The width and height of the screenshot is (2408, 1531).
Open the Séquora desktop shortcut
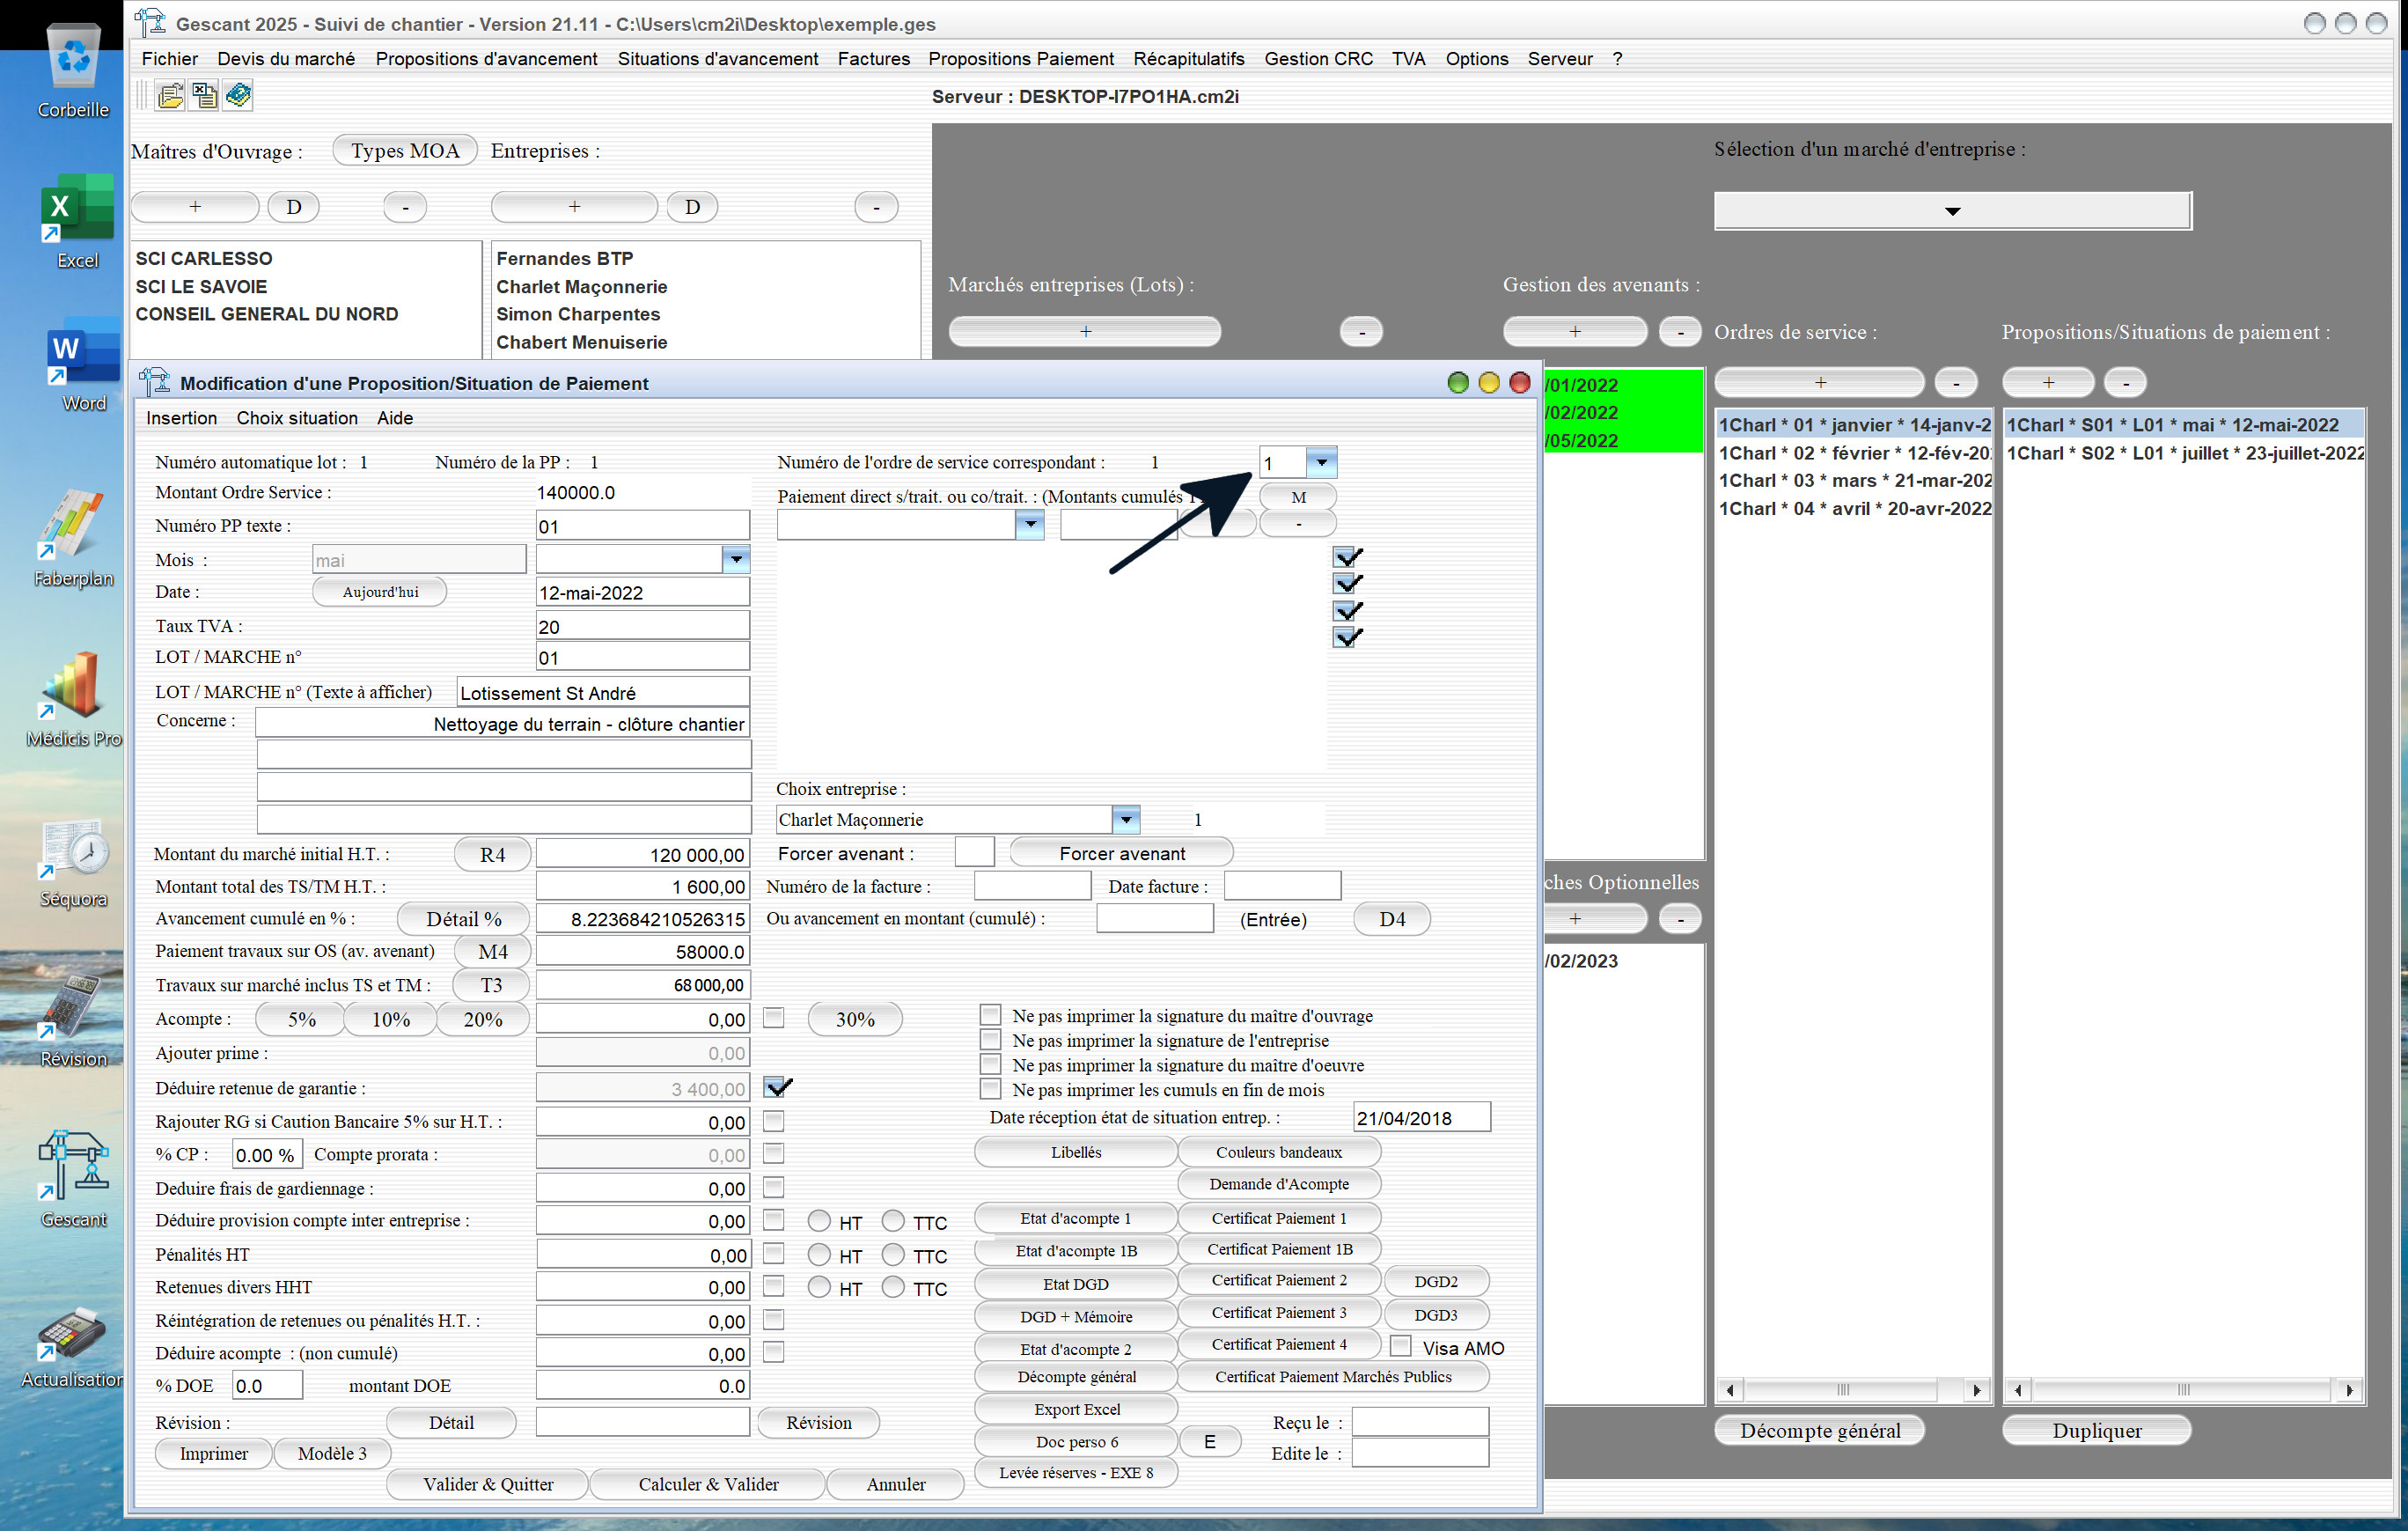click(73, 863)
